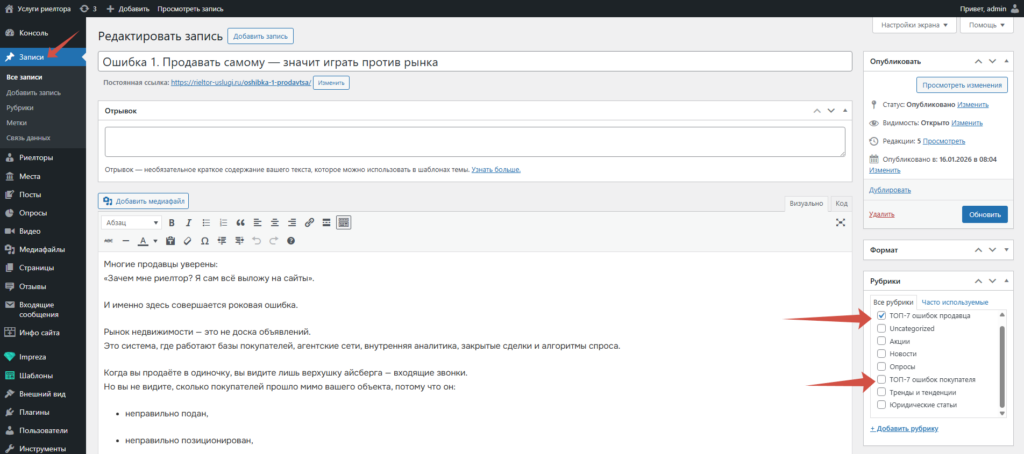
Task: Click the Обновить button
Action: 984,214
